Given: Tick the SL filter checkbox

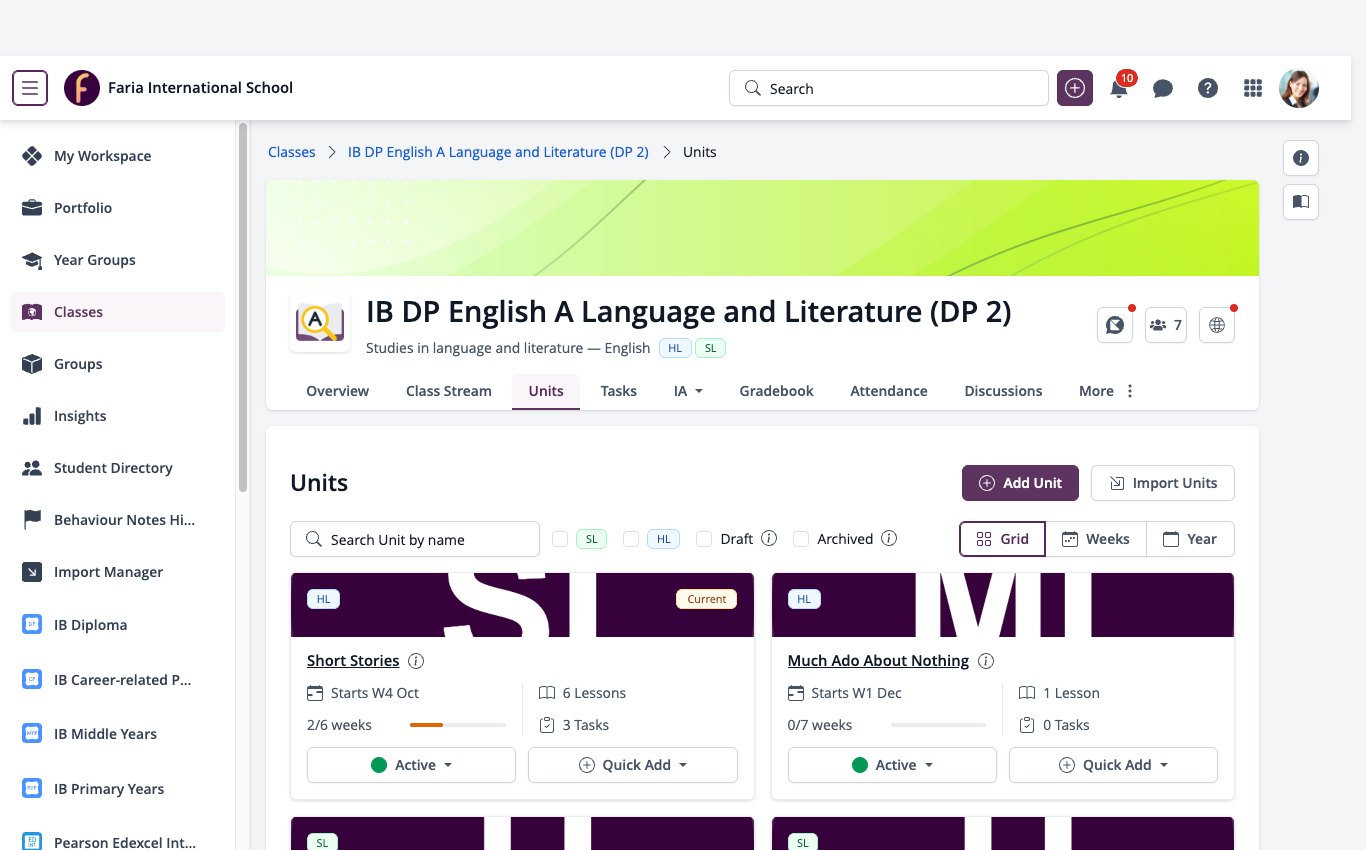Looking at the screenshot, I should [560, 539].
